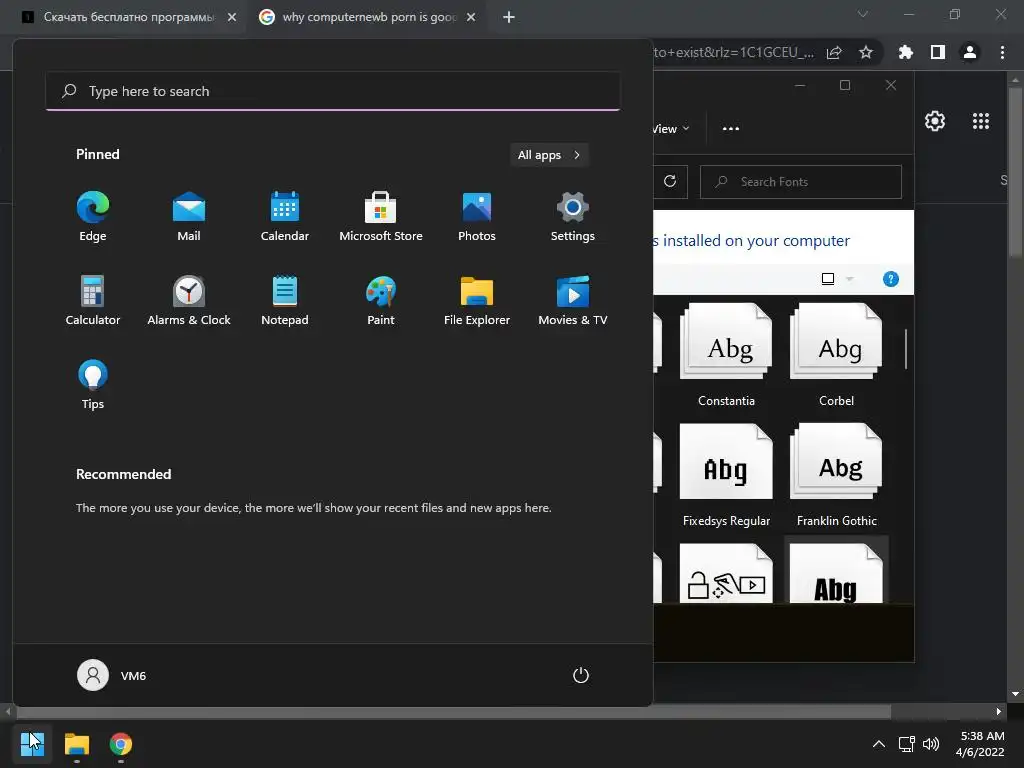Launch the Paint app
The image size is (1024, 768).
click(x=381, y=301)
